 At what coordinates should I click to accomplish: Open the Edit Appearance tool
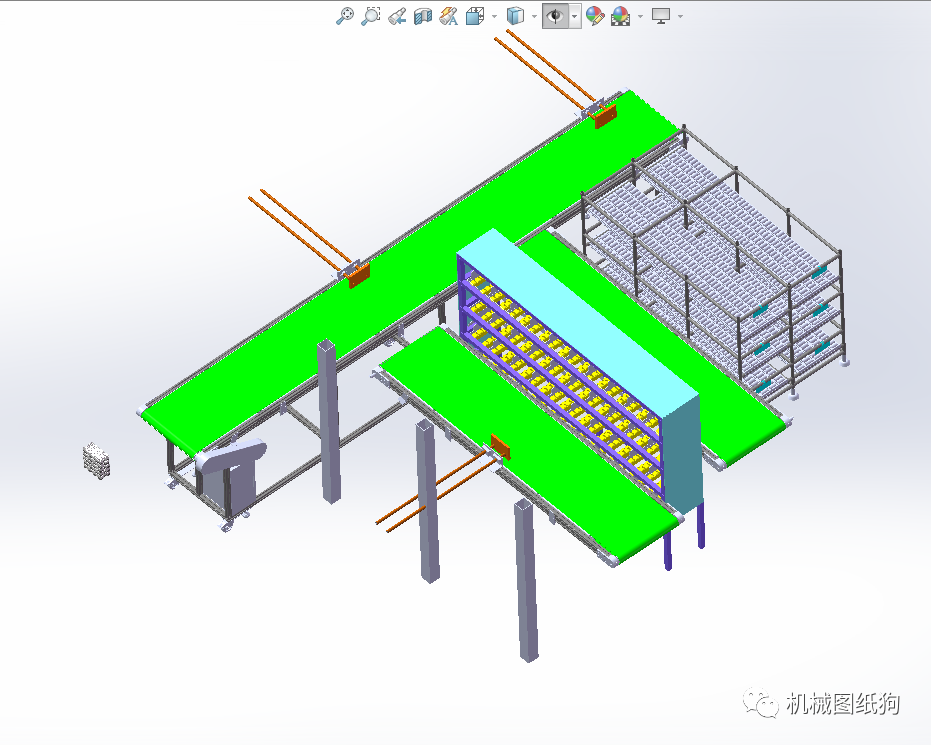594,16
